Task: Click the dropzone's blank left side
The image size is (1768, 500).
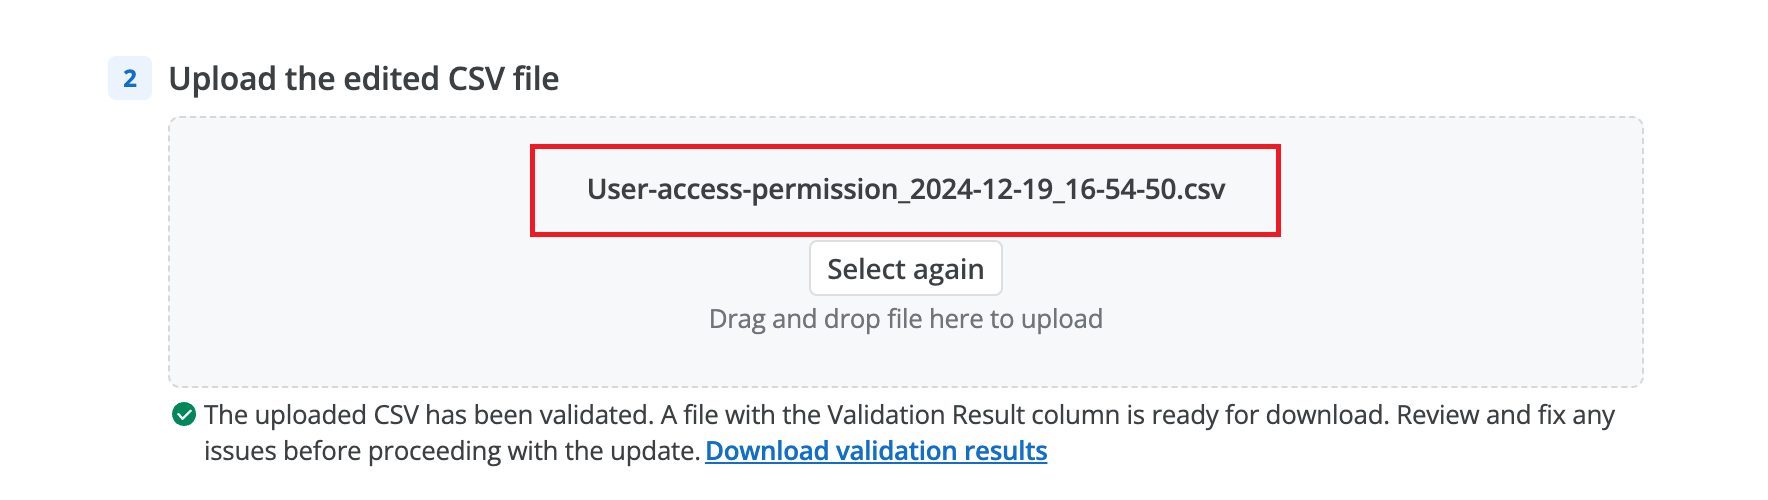Action: [x=350, y=250]
